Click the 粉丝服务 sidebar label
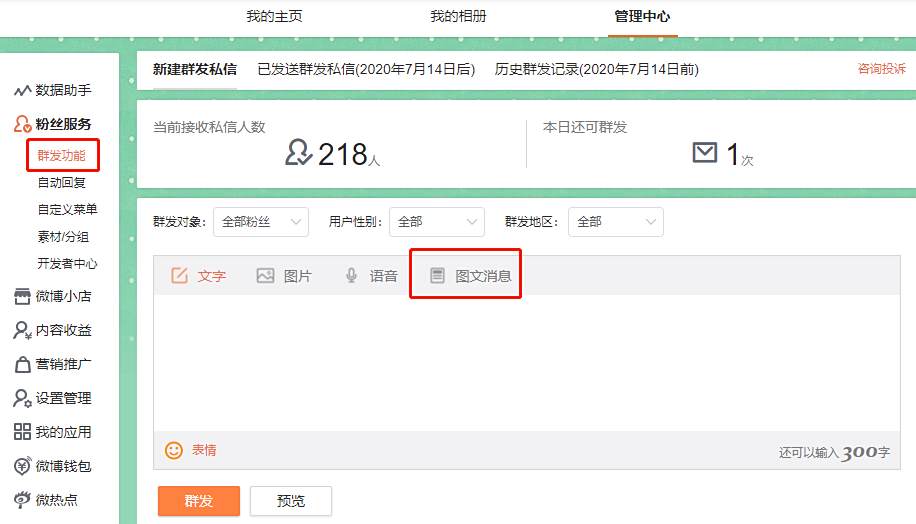Image resolution: width=916 pixels, height=524 pixels. [63, 124]
